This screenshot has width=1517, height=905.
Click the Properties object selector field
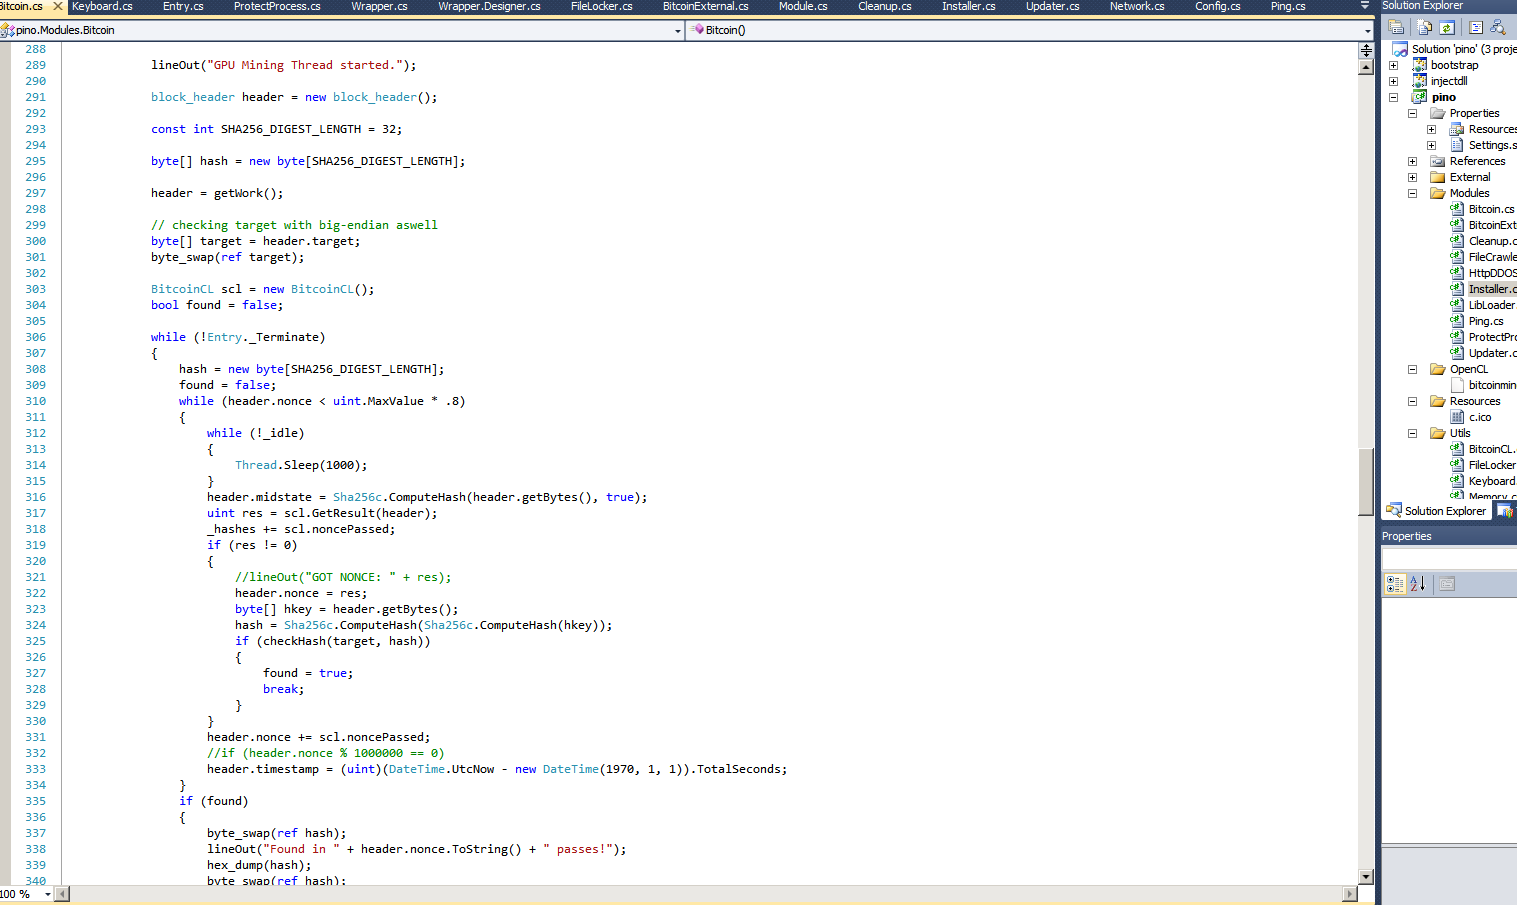coord(1449,558)
